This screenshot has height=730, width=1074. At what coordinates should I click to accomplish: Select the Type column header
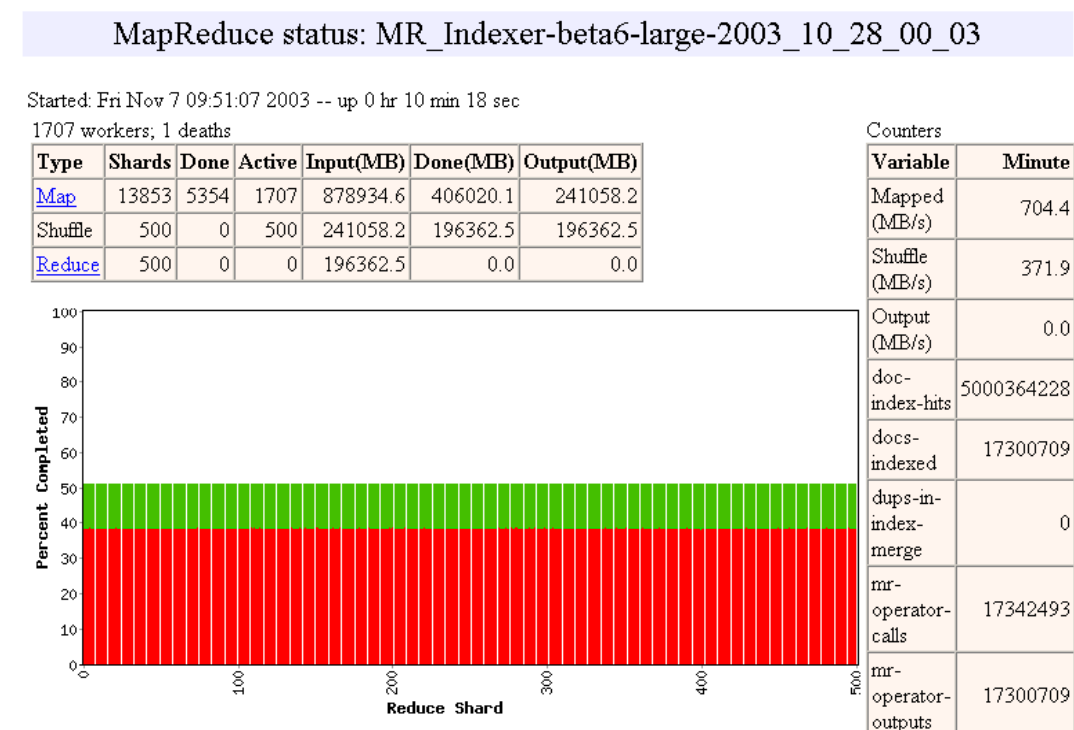(60, 162)
